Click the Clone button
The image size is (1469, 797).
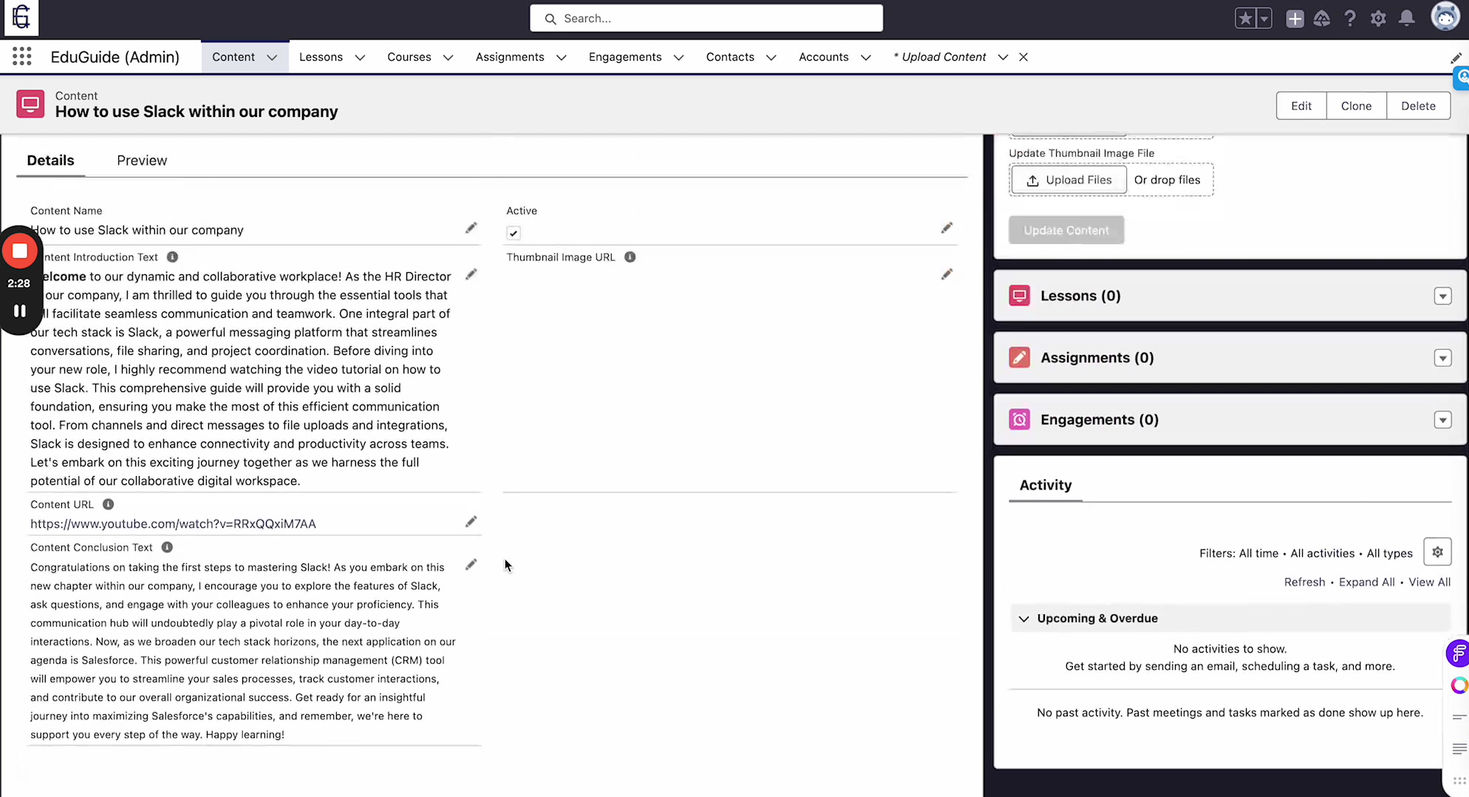point(1356,106)
